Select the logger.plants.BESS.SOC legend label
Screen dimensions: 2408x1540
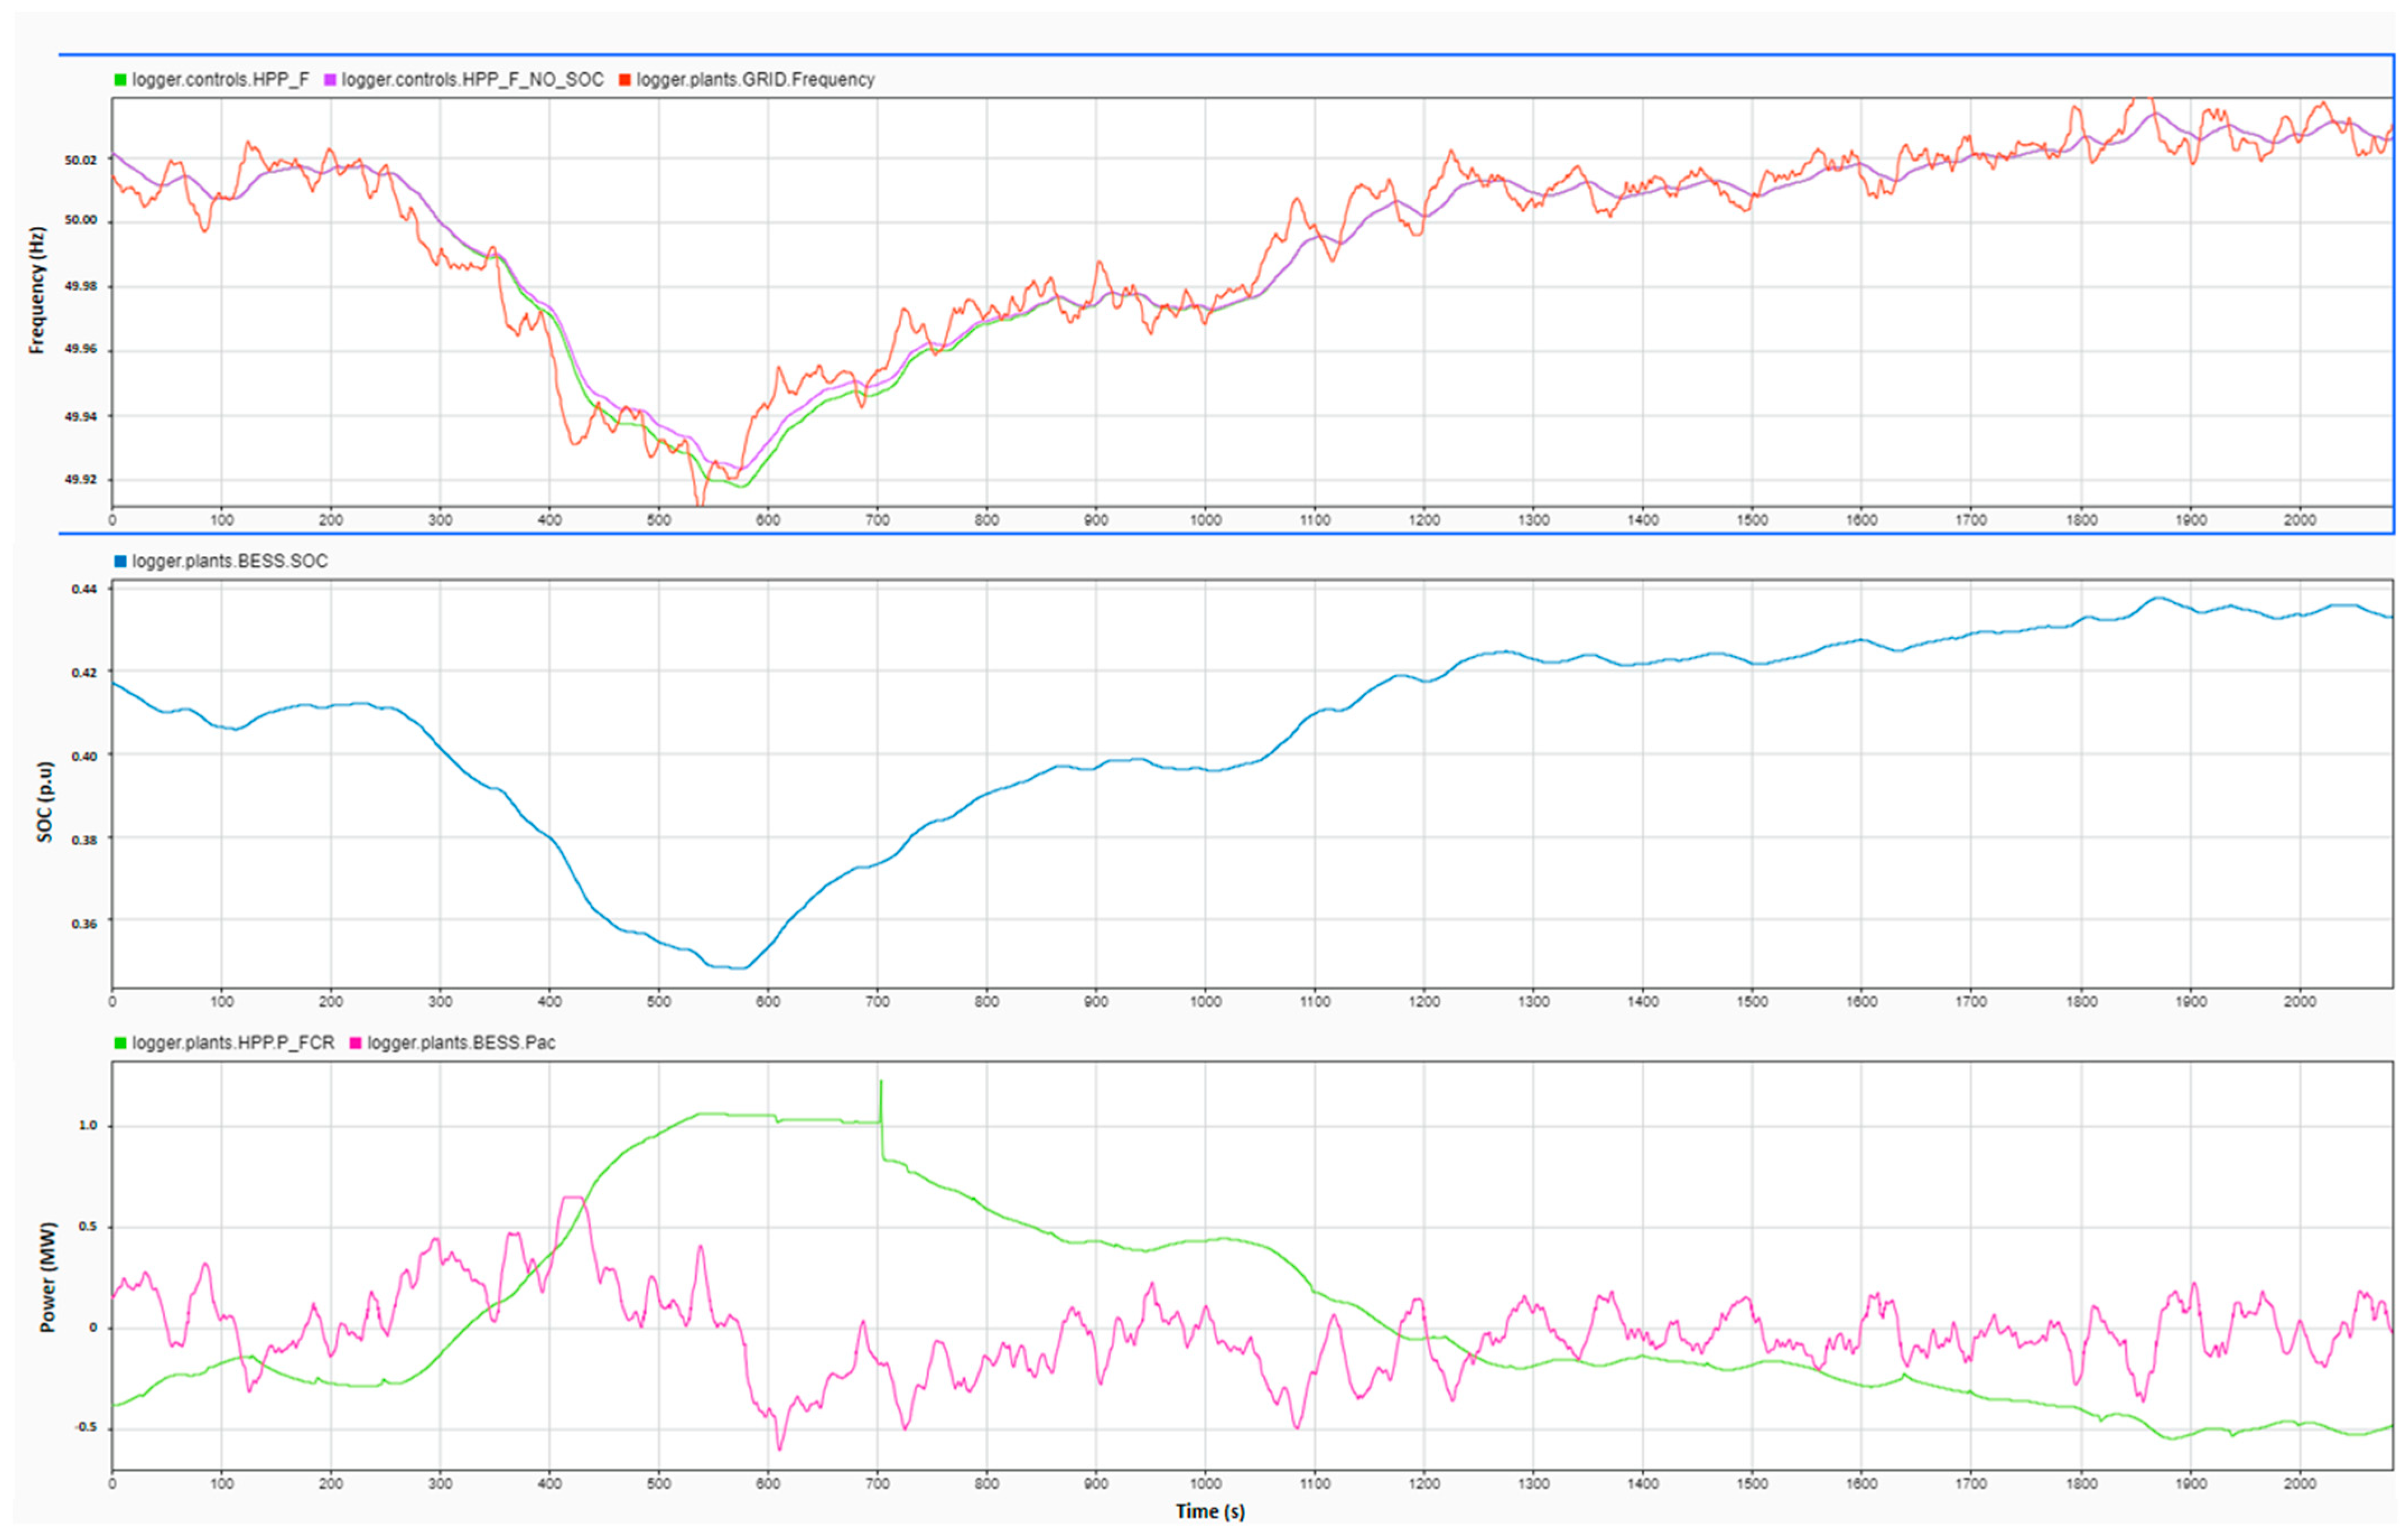(230, 562)
